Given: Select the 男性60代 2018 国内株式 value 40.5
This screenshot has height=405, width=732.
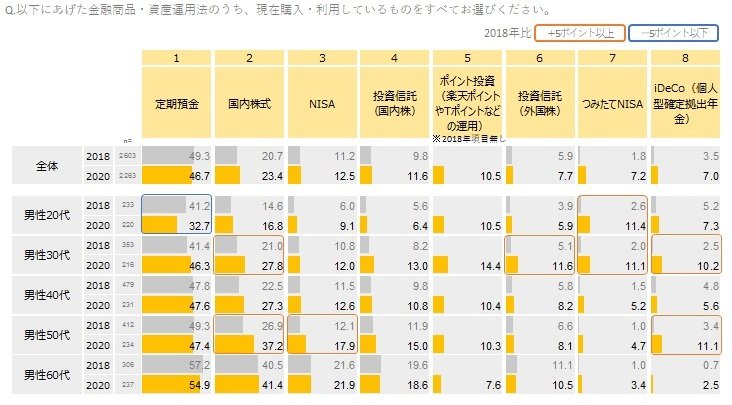Looking at the screenshot, I should pos(273,365).
